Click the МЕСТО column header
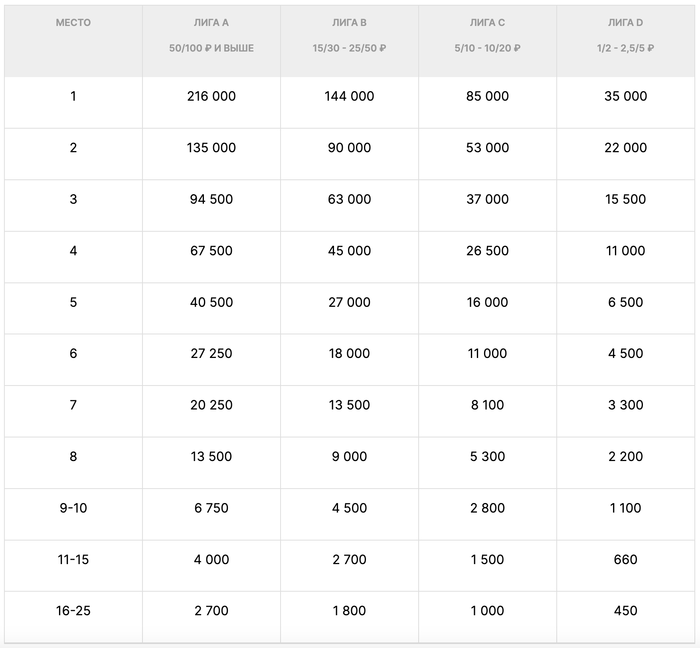The width and height of the screenshot is (700, 648). (73, 22)
